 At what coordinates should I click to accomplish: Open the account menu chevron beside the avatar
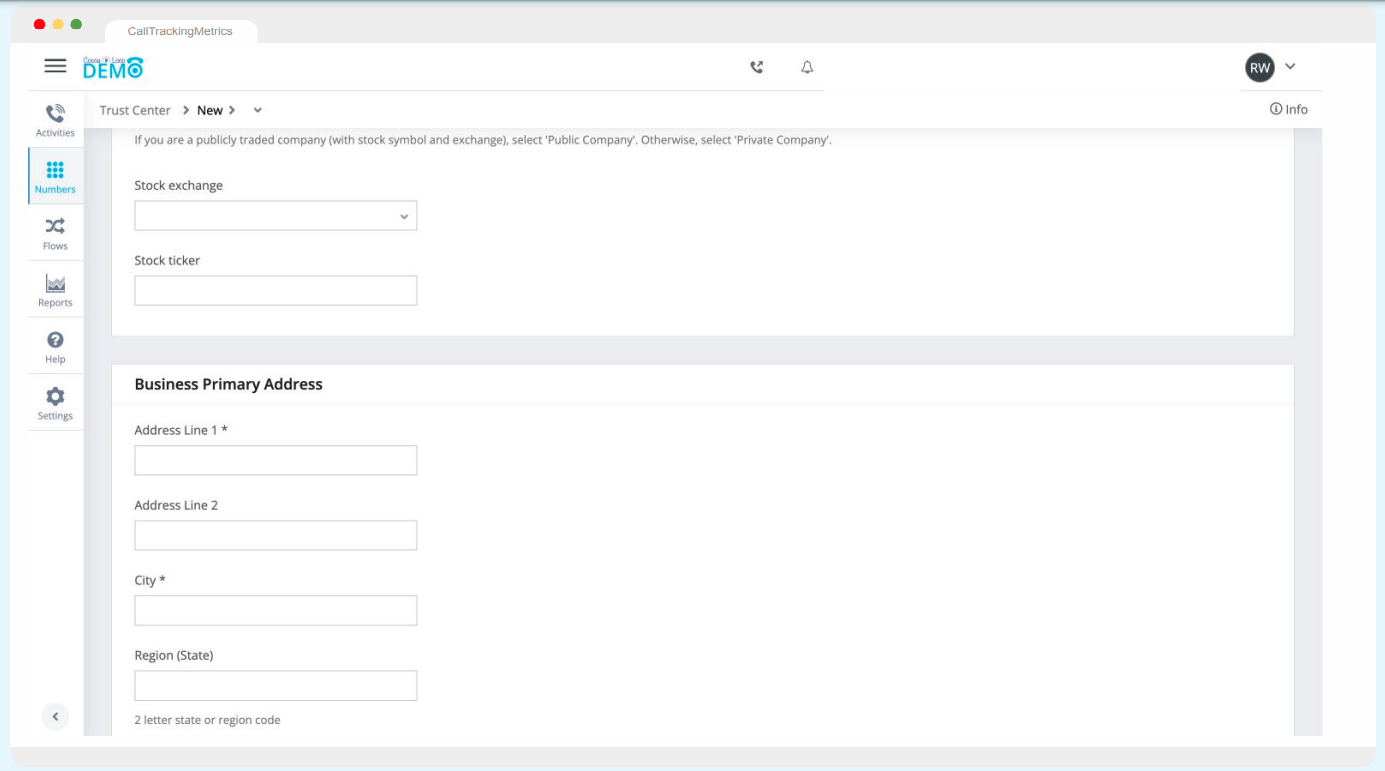[1290, 67]
